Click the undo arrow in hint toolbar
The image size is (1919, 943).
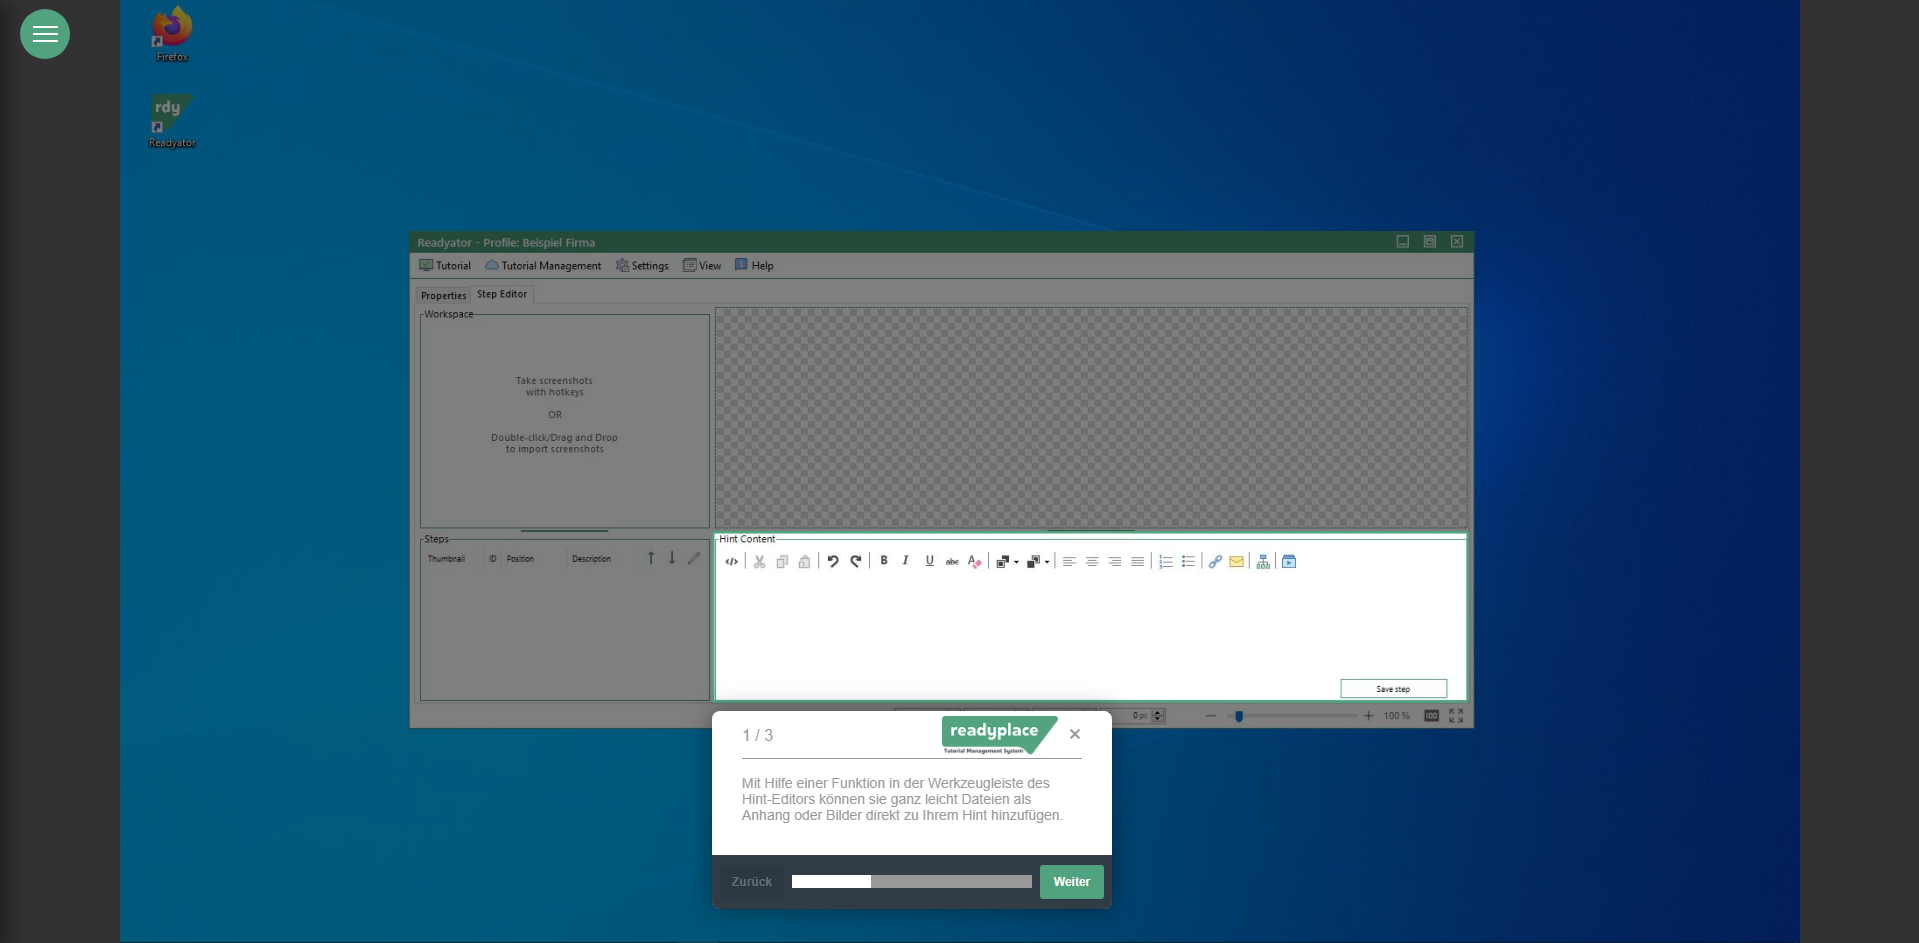coord(832,562)
